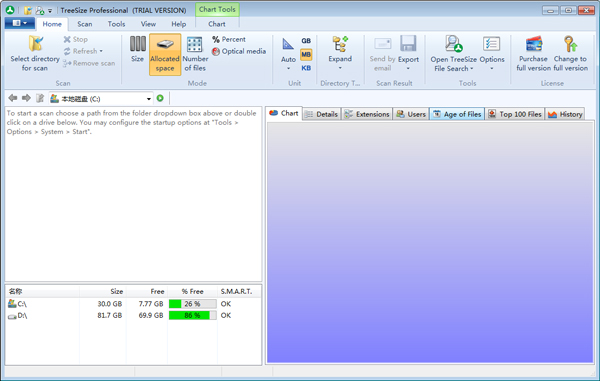Toggle Allocated space mode

165,54
